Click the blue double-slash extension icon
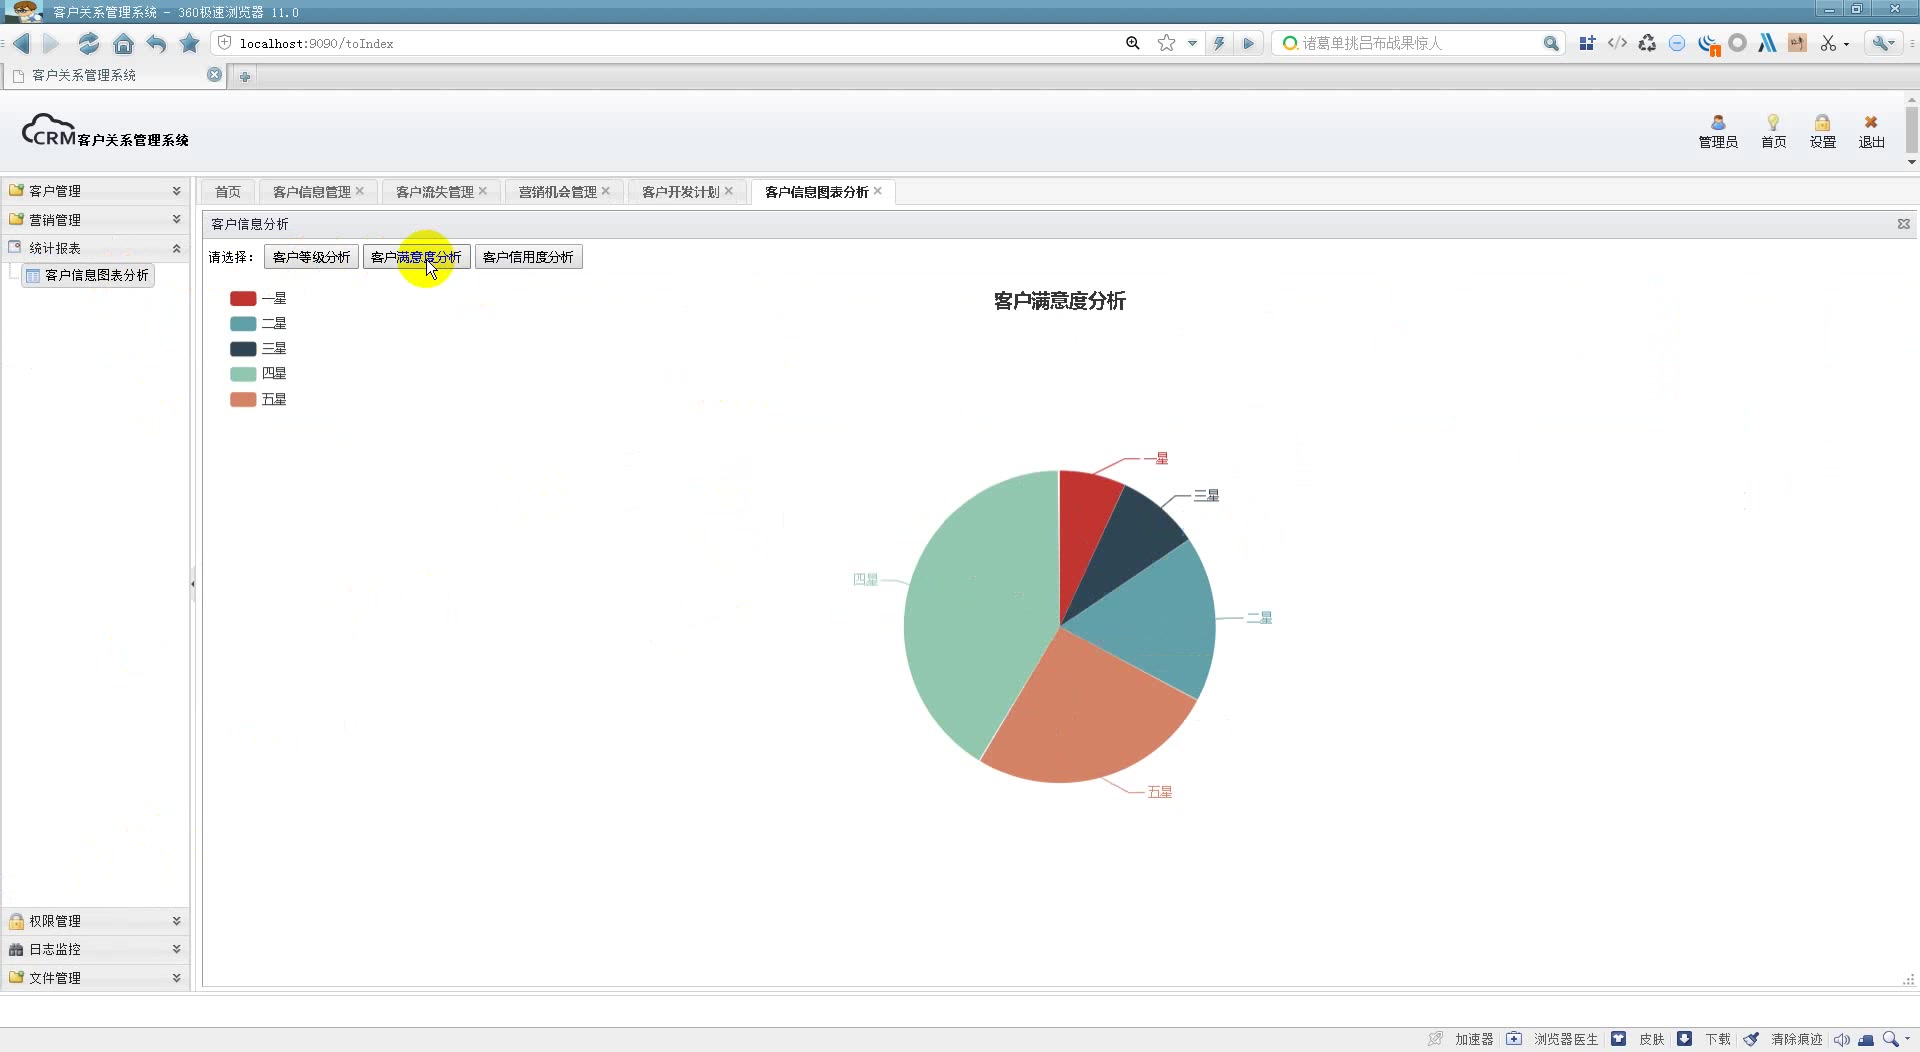 pyautogui.click(x=1767, y=43)
